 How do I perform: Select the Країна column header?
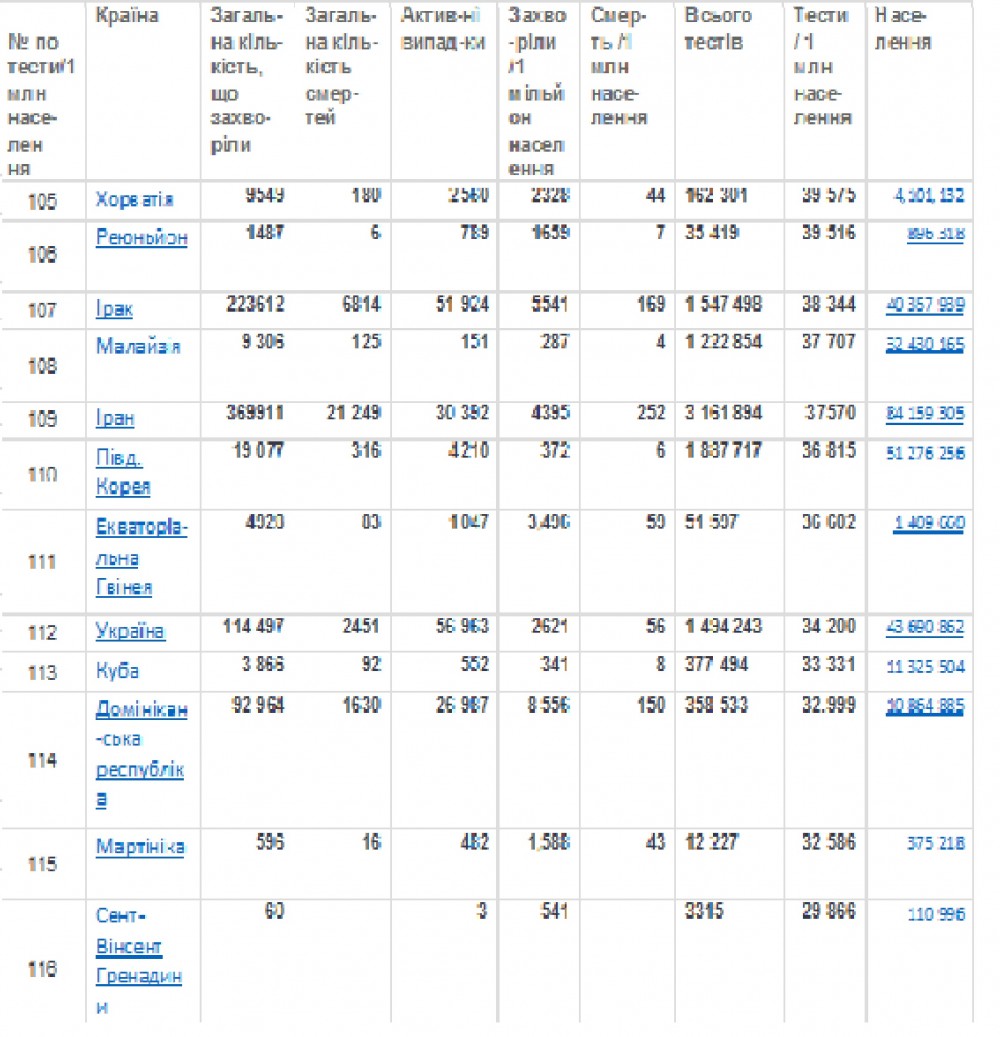pos(127,15)
